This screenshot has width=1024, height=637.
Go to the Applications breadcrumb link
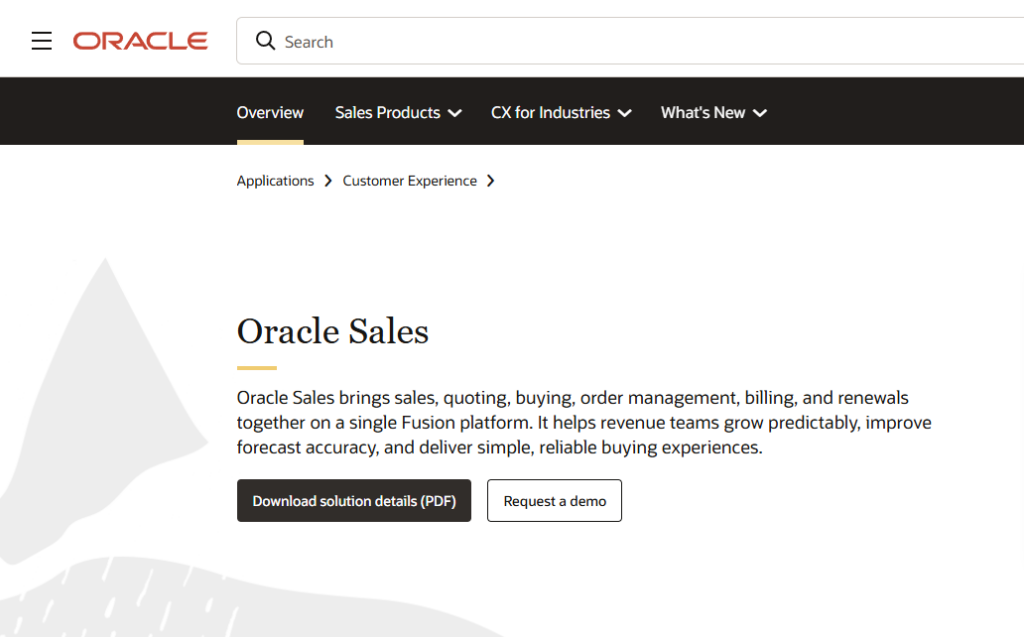[275, 181]
